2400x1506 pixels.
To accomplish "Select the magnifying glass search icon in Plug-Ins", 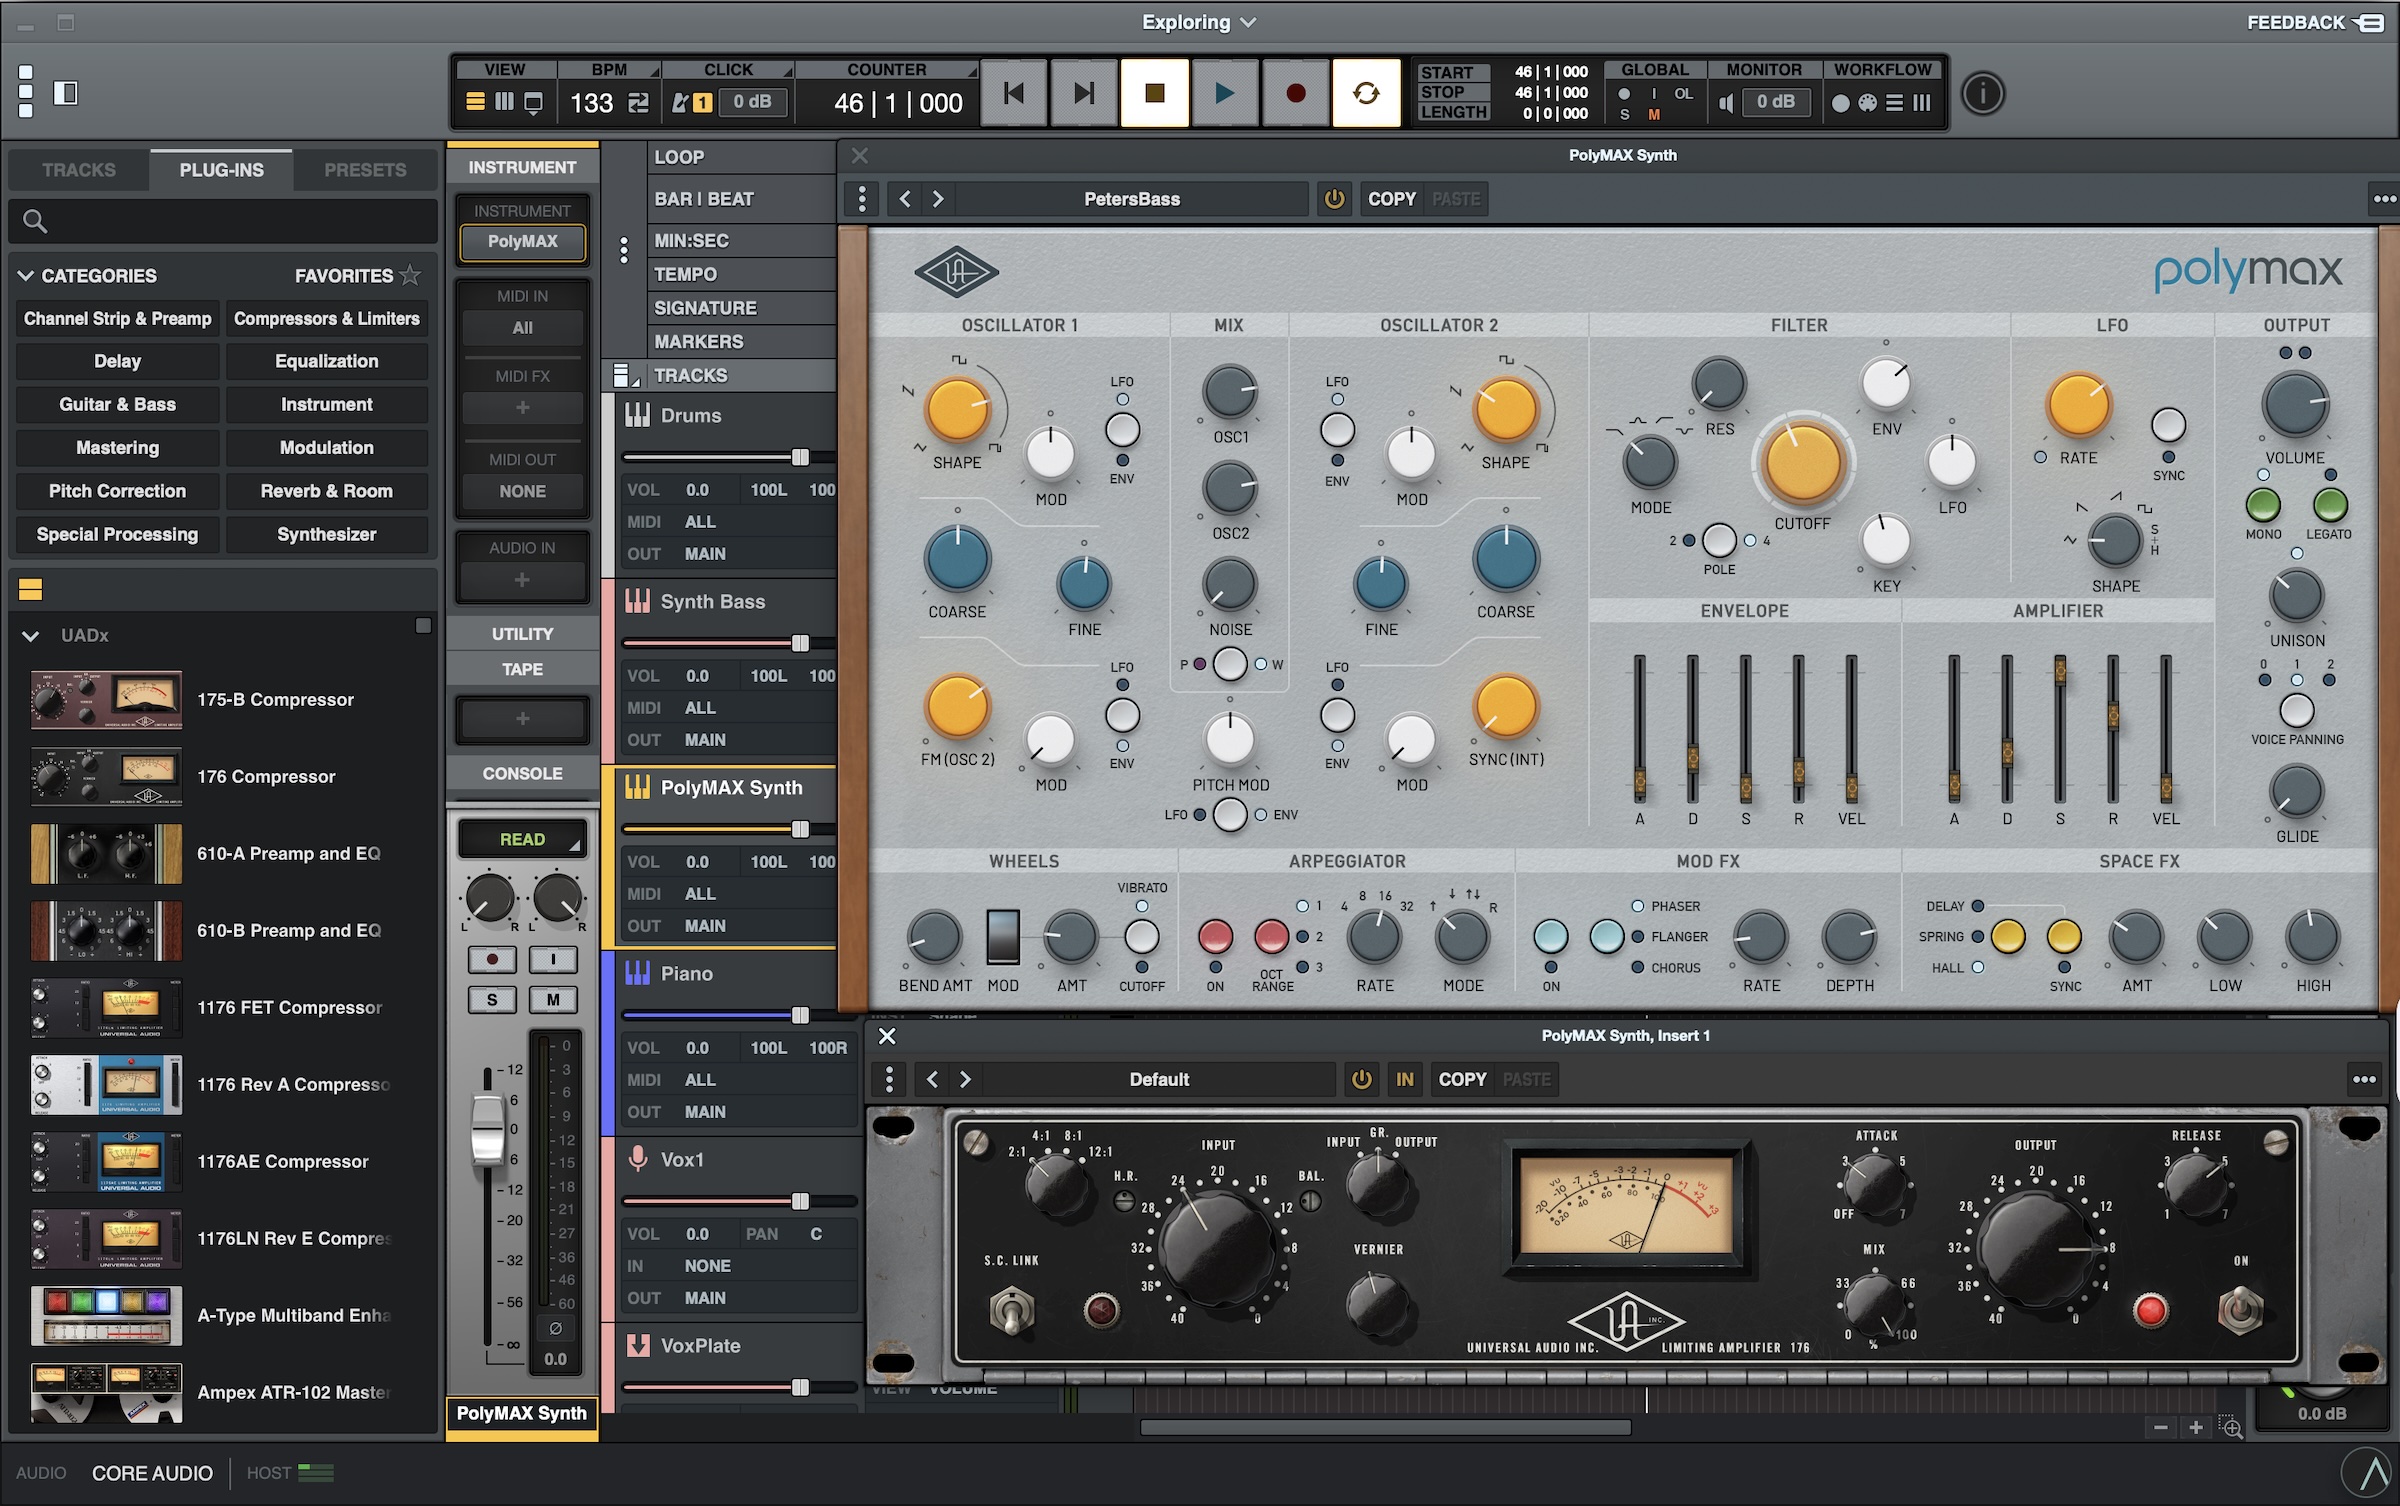I will point(36,221).
